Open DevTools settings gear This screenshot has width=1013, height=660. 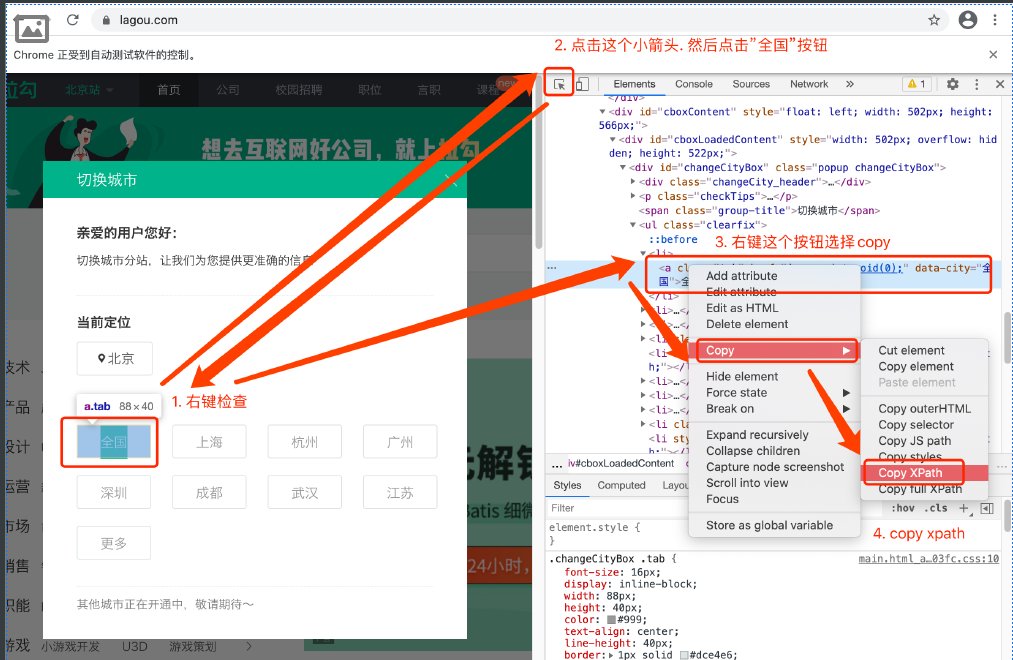(952, 84)
